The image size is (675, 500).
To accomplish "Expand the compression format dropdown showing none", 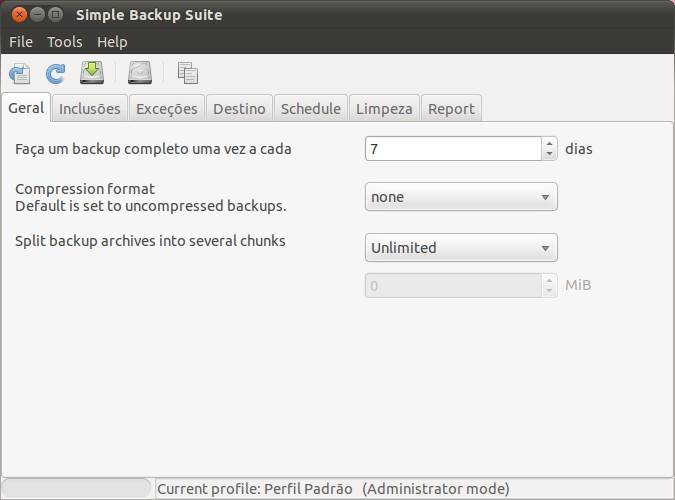I will [x=461, y=197].
